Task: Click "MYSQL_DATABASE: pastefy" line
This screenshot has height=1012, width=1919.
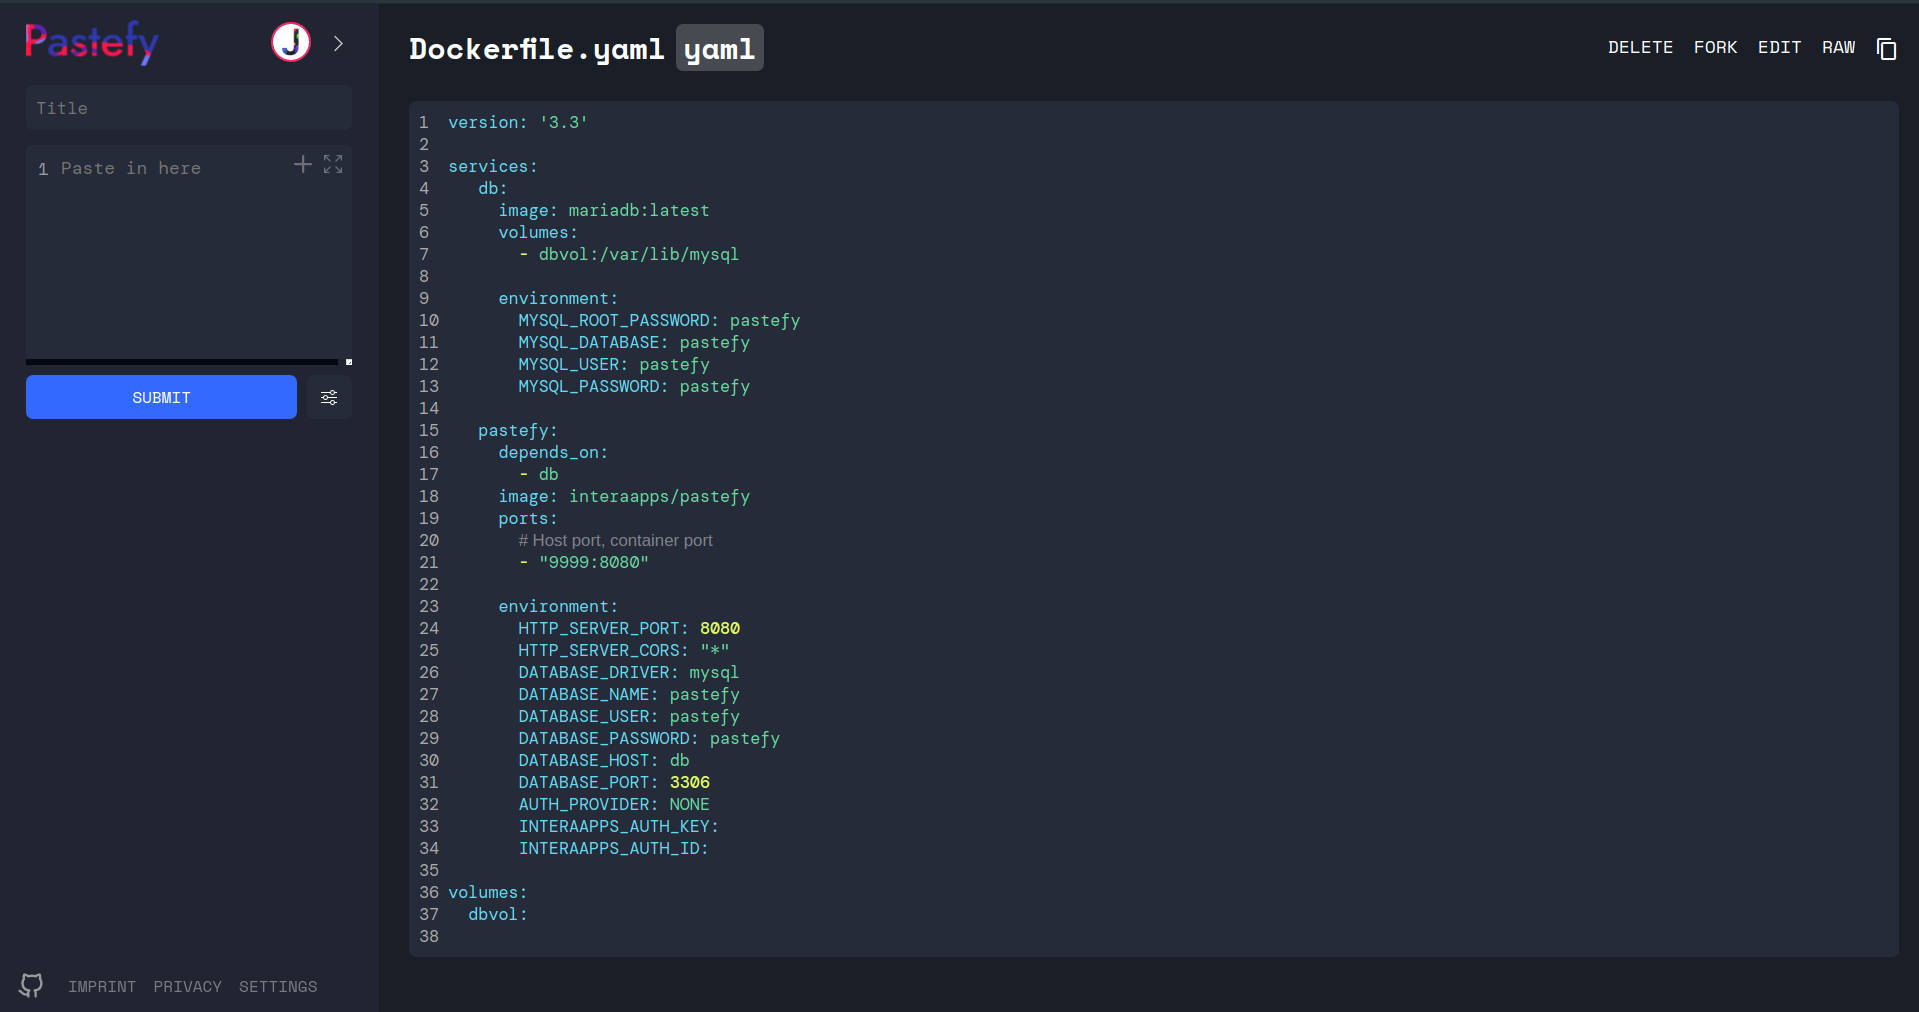Action: pos(634,342)
